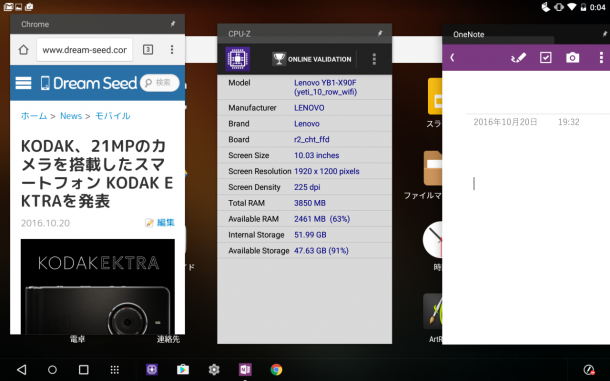The height and width of the screenshot is (381, 610).
Task: Click the 編集 edit link
Action: pyautogui.click(x=160, y=223)
